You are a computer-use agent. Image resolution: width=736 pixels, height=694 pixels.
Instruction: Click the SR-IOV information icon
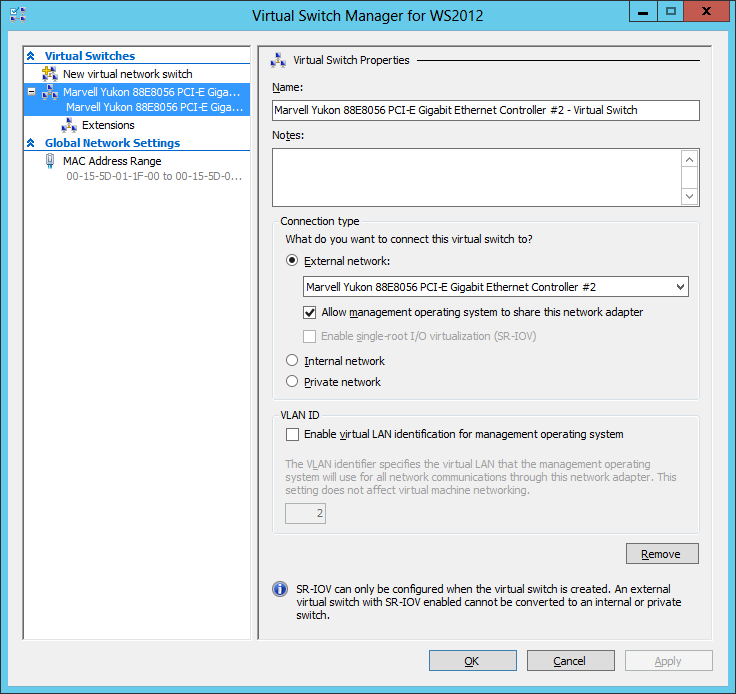[280, 590]
